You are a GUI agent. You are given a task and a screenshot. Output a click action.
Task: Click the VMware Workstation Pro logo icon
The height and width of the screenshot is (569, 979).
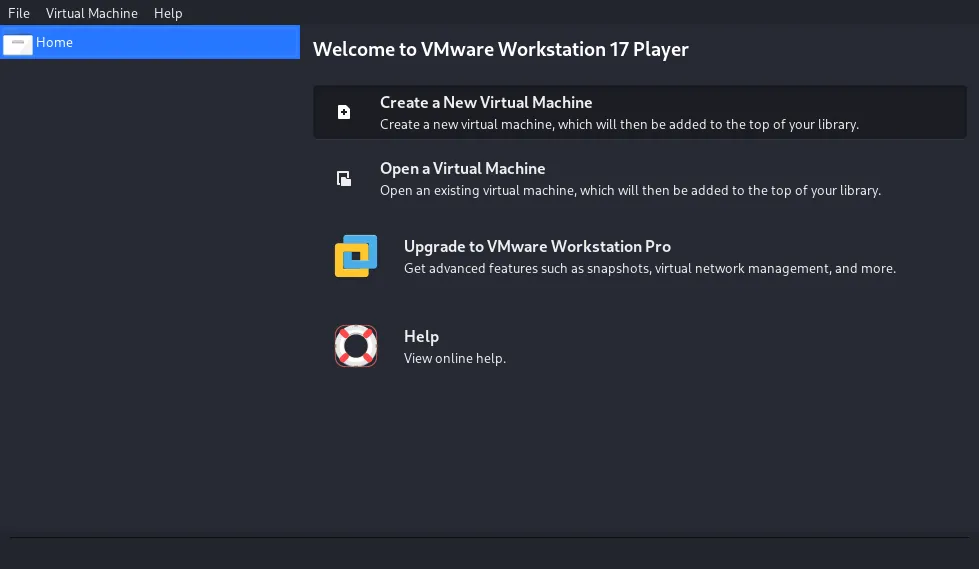coord(356,256)
